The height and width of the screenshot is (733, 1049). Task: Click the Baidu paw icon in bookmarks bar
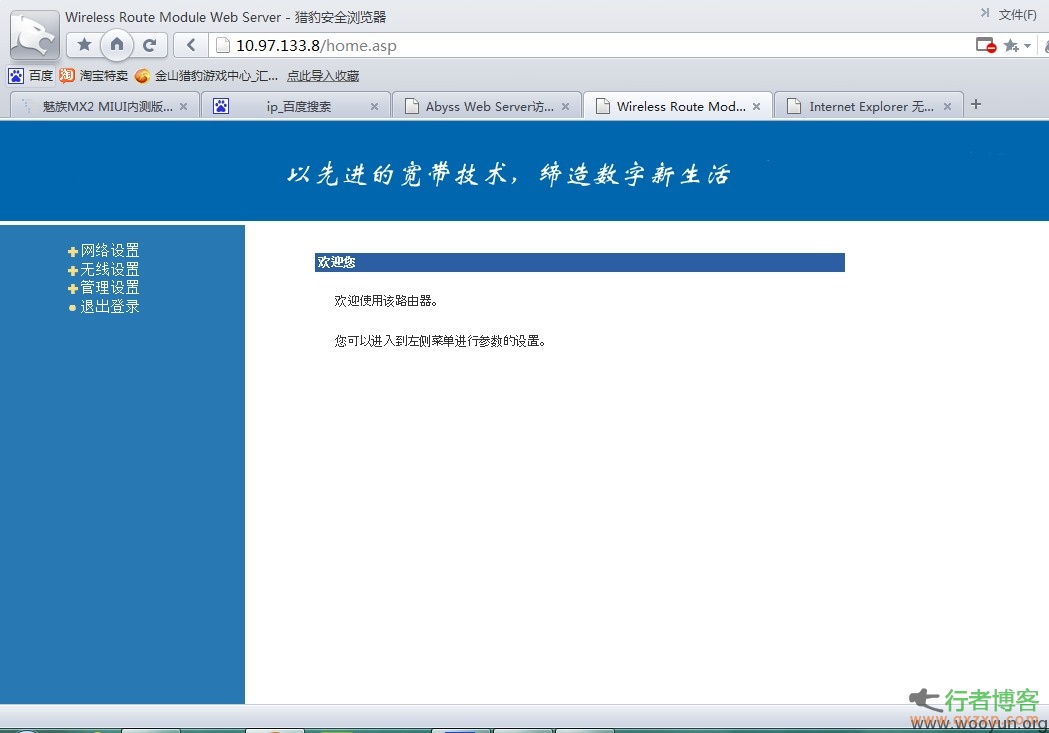16,76
